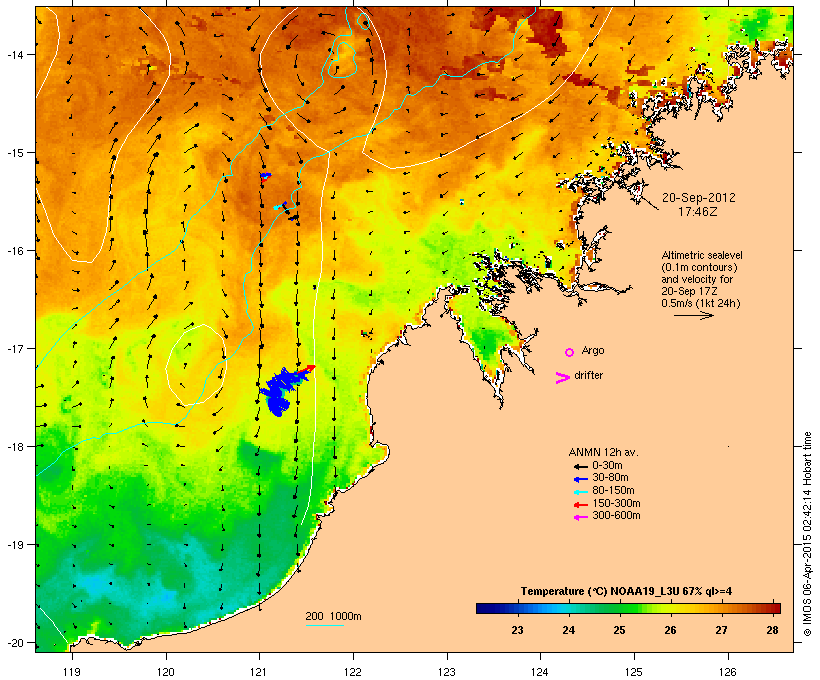Click the latitude axis label -14
Viewport: 820px width, 680px height.
click(x=14, y=54)
